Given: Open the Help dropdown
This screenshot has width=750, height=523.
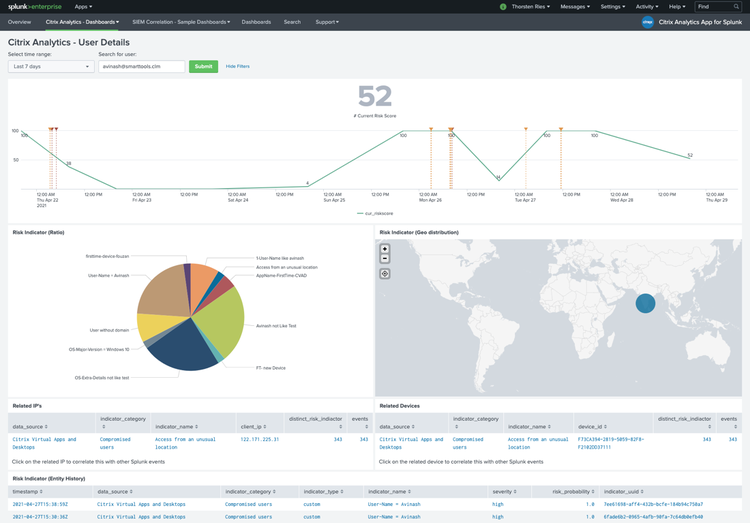Looking at the screenshot, I should tap(677, 7).
